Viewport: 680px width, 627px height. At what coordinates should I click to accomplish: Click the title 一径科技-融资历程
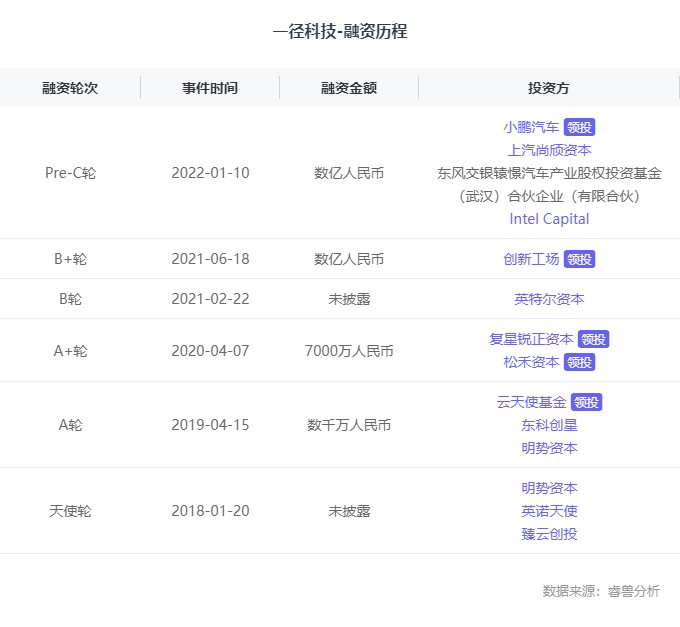coord(340,31)
